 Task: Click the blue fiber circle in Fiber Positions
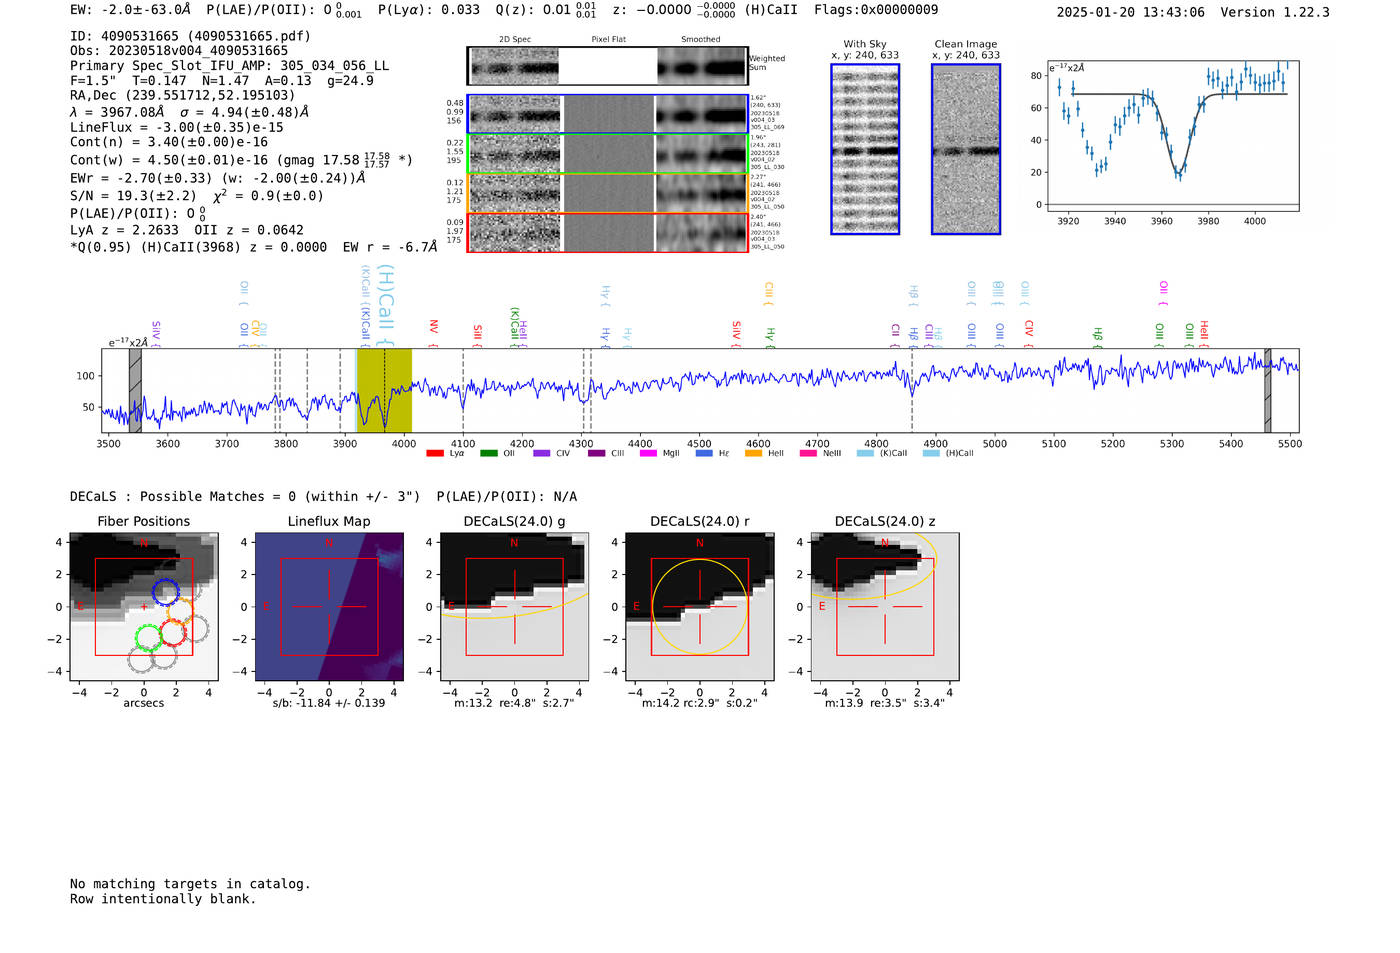166,591
